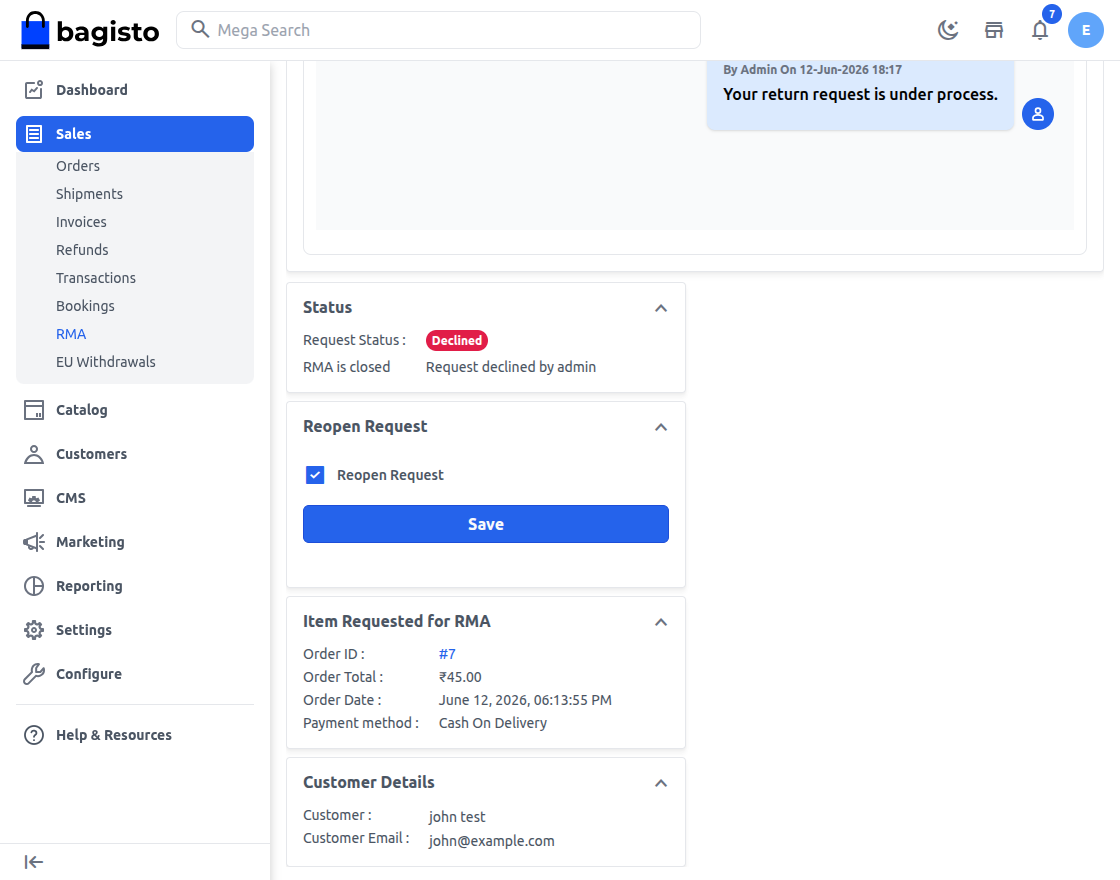Viewport: 1120px width, 880px height.
Task: Click into the Mega Search field
Action: (439, 30)
